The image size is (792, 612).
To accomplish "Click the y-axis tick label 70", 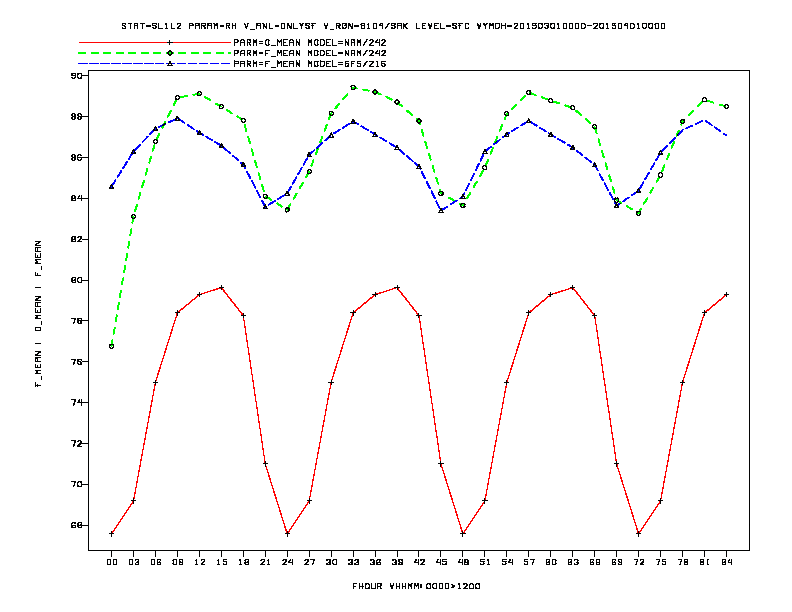I will 76,484.
